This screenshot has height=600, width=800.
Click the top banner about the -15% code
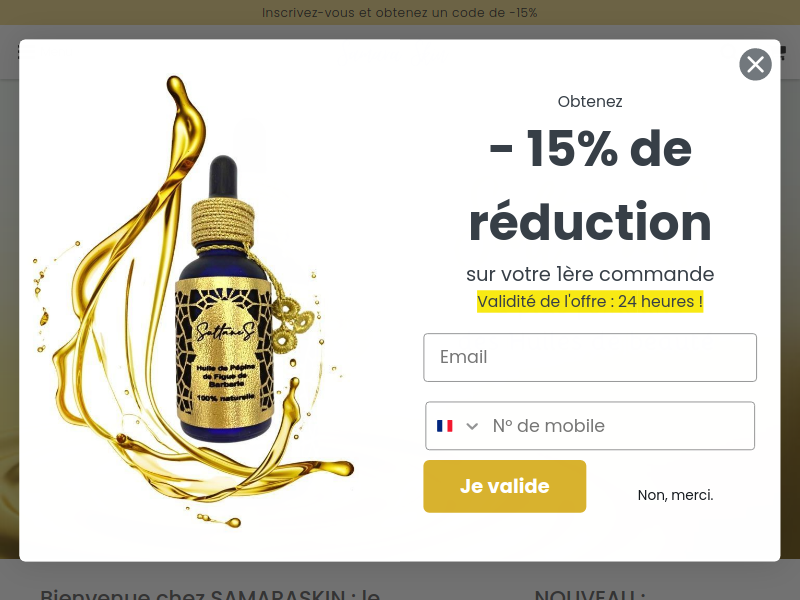(x=399, y=13)
